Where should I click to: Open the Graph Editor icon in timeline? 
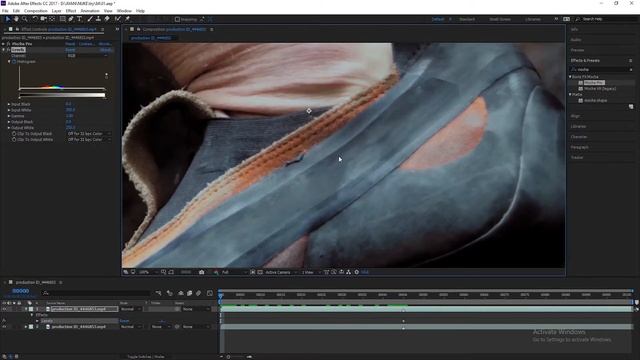[x=210, y=293]
